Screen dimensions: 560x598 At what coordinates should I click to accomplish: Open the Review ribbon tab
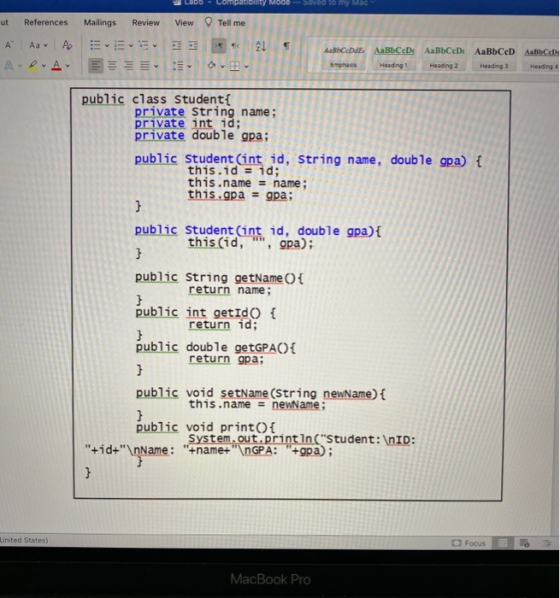coord(146,23)
